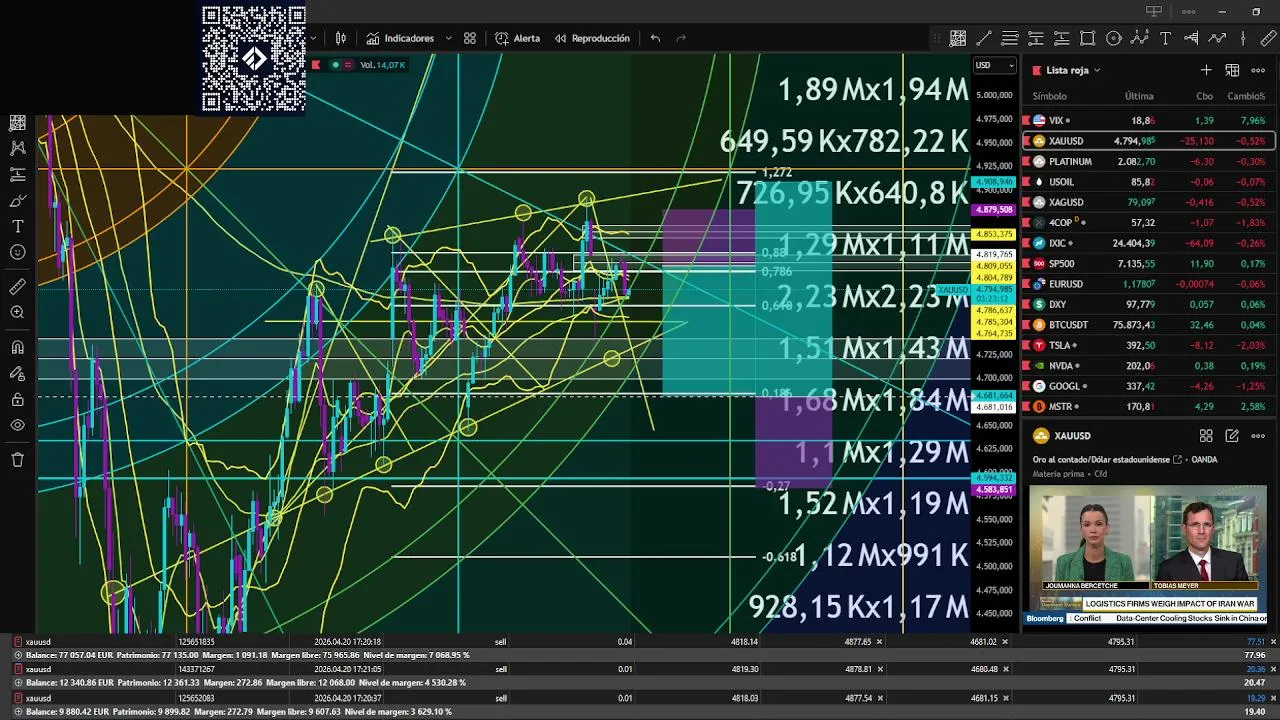Expand the Balance 9 880.42 EUR account row

click(x=18, y=711)
